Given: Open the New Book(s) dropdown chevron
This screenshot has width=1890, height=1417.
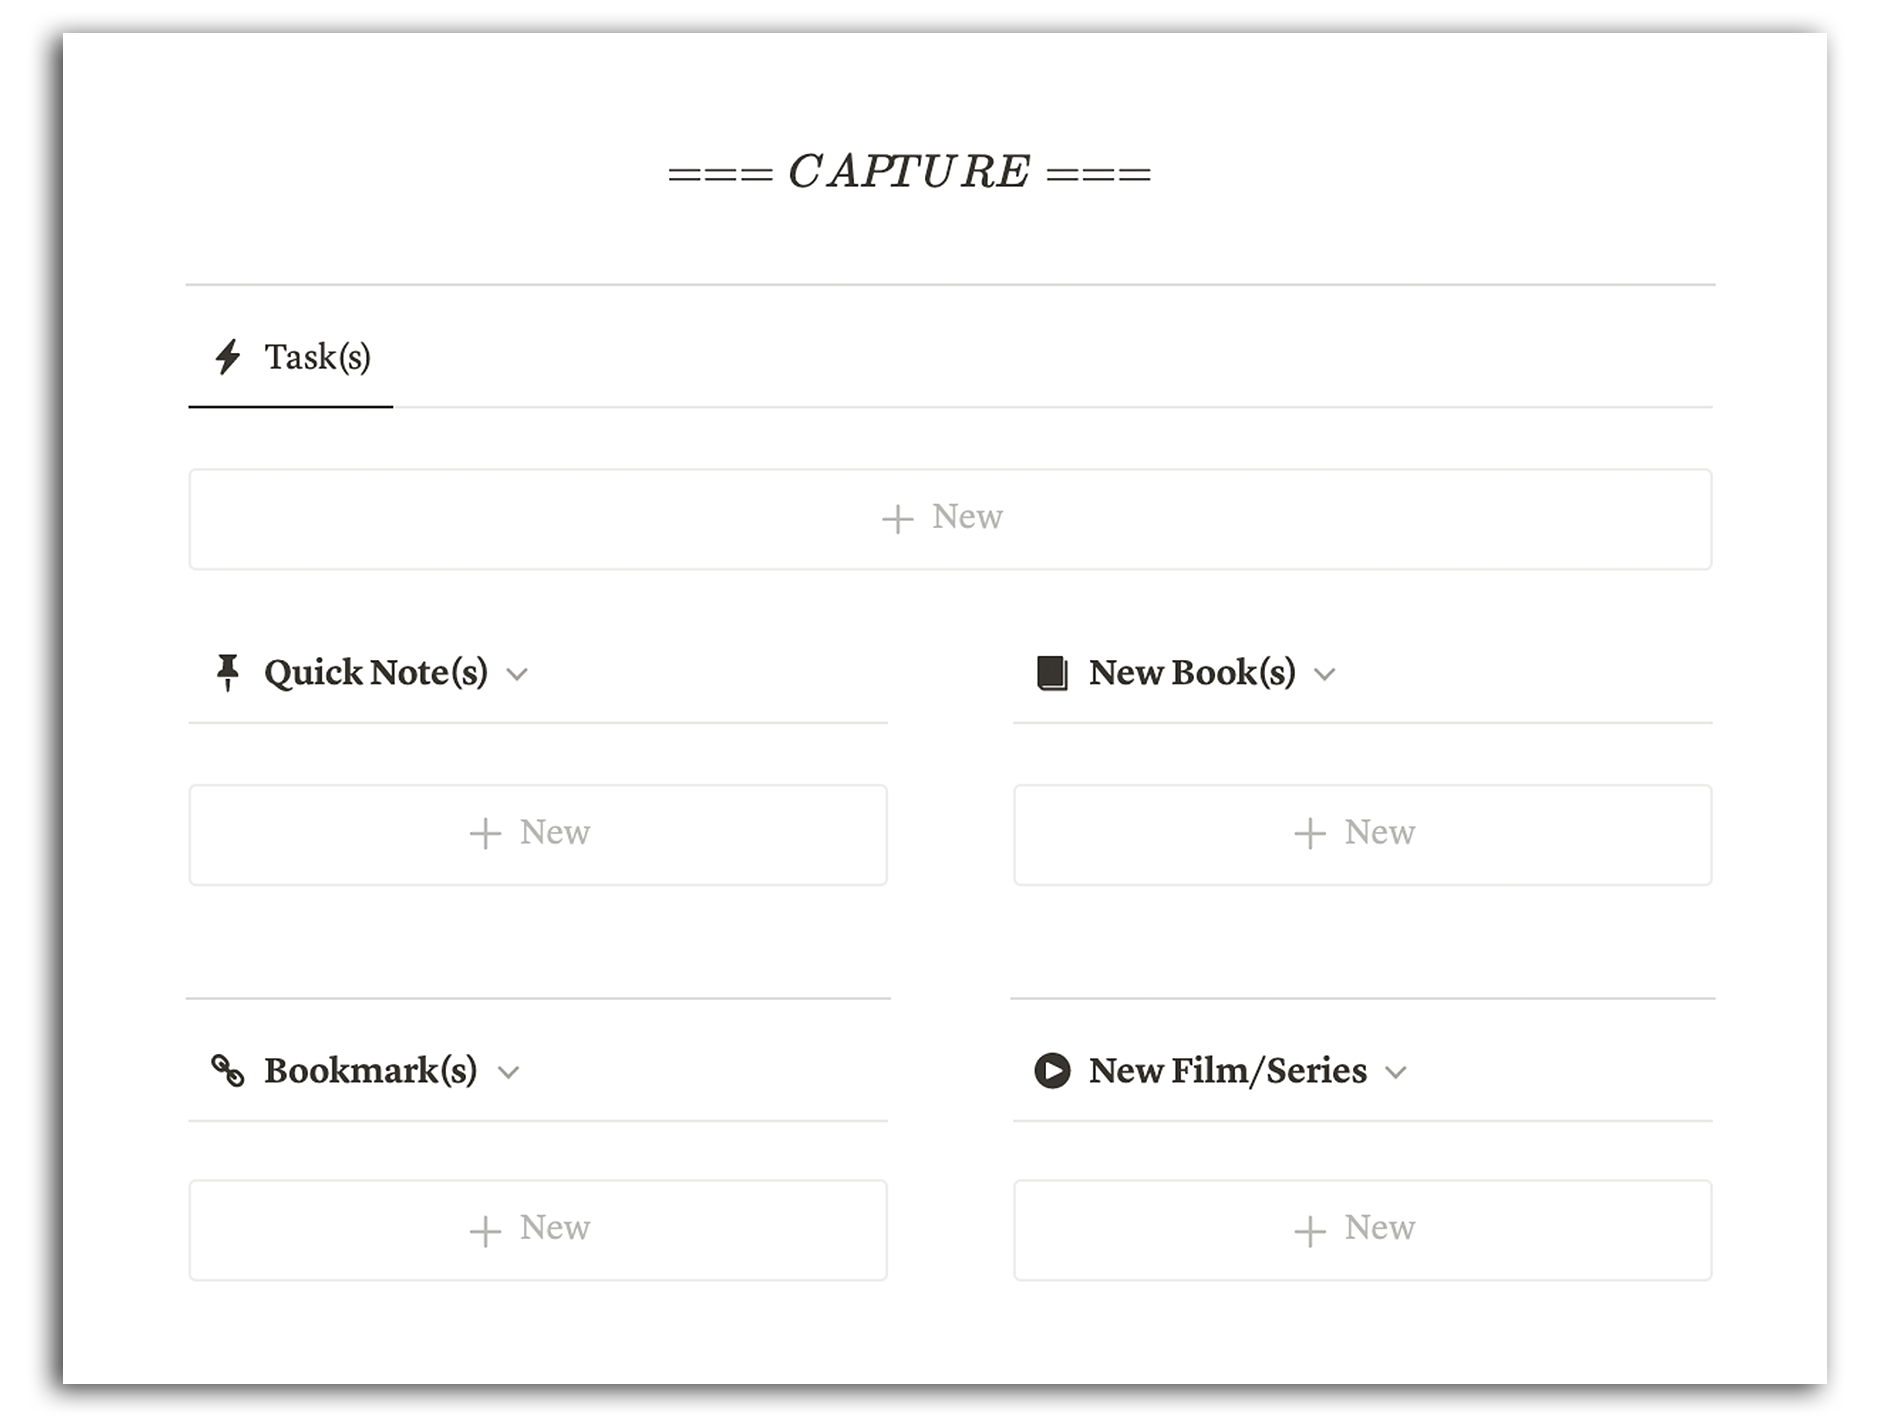Looking at the screenshot, I should pos(1324,674).
